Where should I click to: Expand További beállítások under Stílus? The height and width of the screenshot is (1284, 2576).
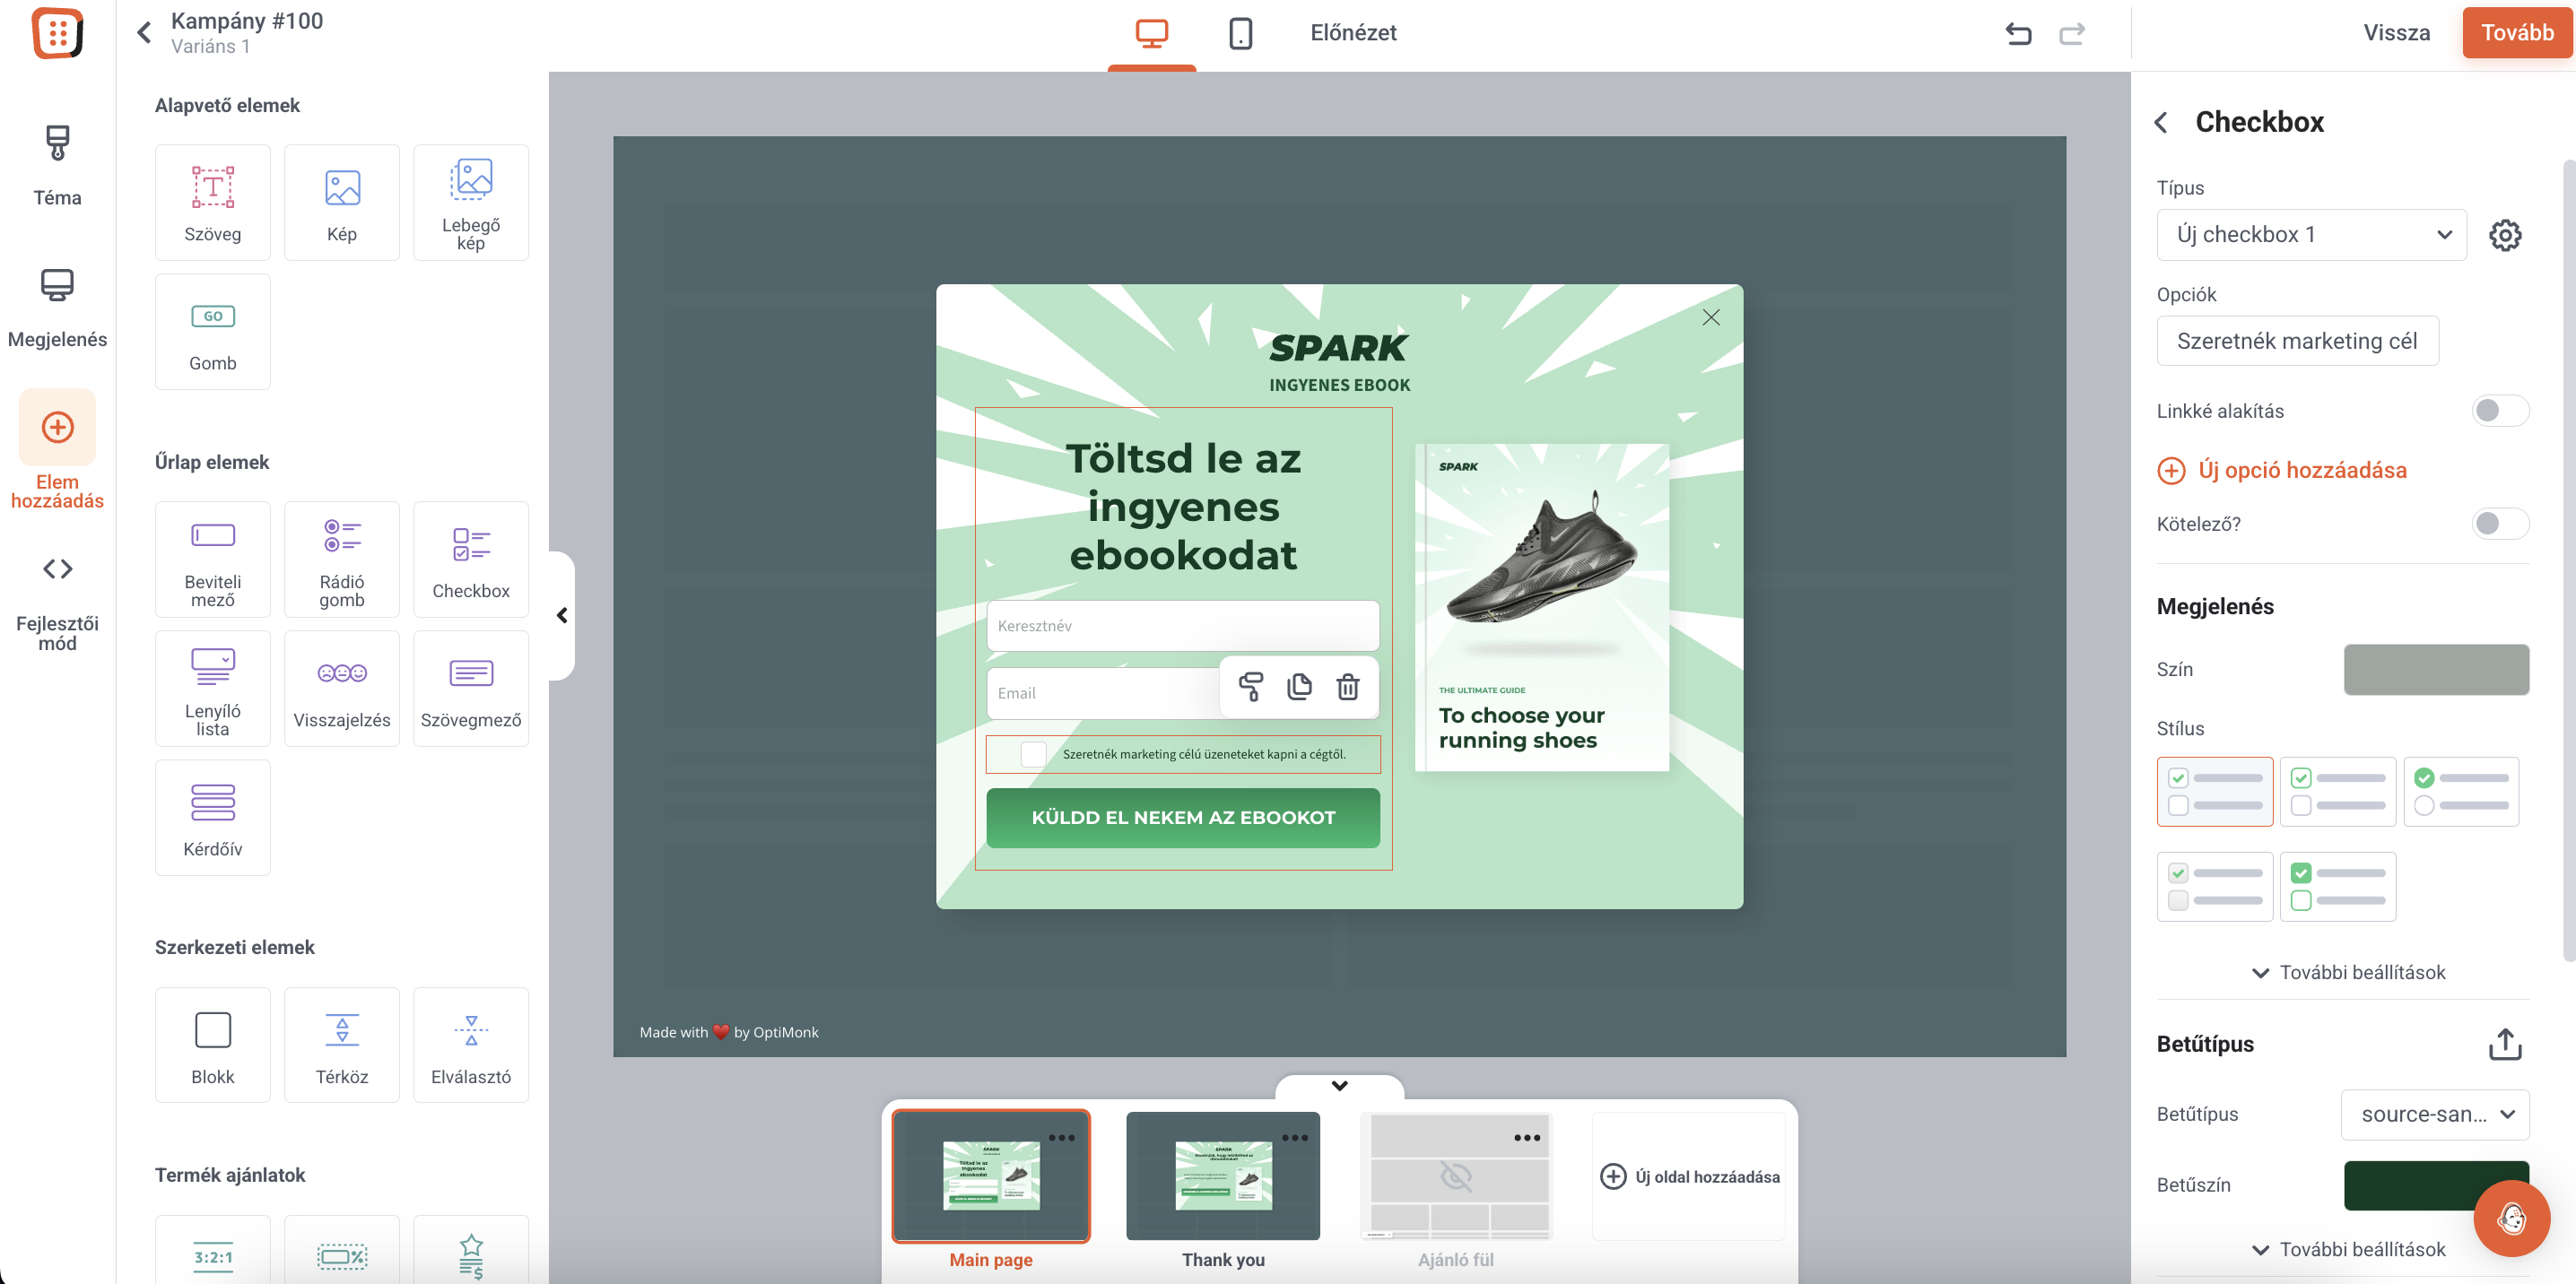2347,972
